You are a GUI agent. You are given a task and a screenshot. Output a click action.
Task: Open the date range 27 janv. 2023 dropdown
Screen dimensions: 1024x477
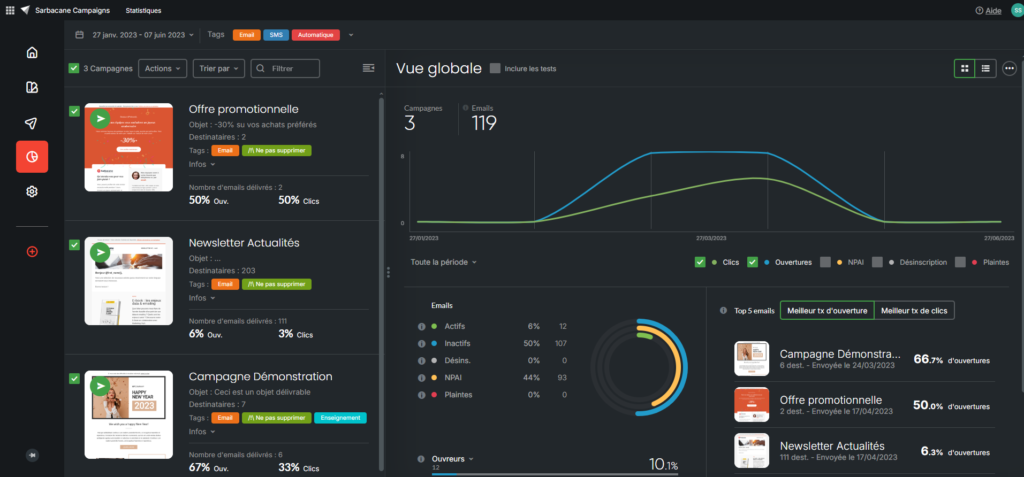click(143, 35)
